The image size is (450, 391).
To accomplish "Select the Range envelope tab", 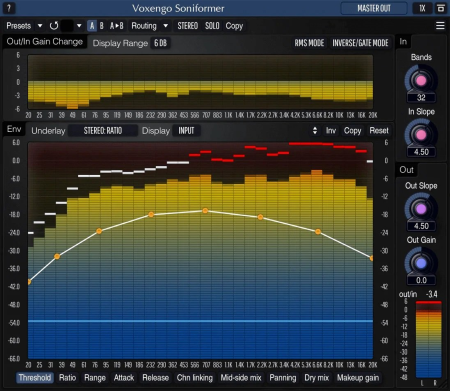I will (95, 378).
